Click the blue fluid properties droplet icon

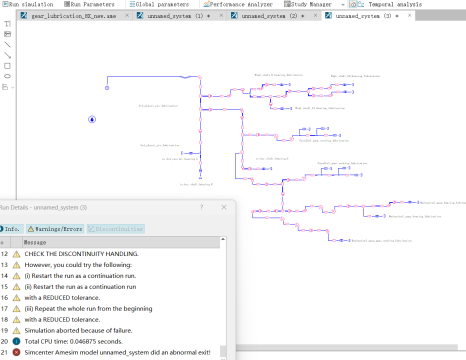click(x=92, y=119)
